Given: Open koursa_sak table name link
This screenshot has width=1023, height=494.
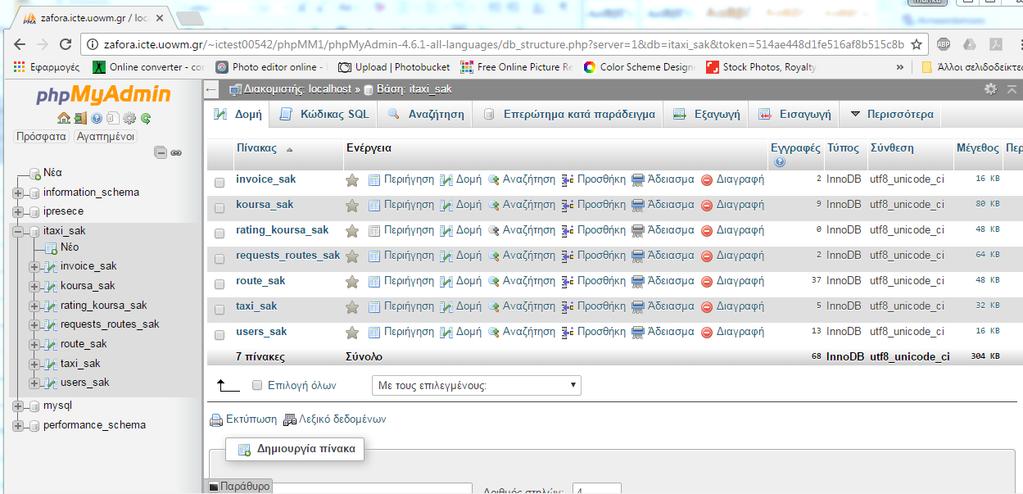Looking at the screenshot, I should click(x=264, y=204).
